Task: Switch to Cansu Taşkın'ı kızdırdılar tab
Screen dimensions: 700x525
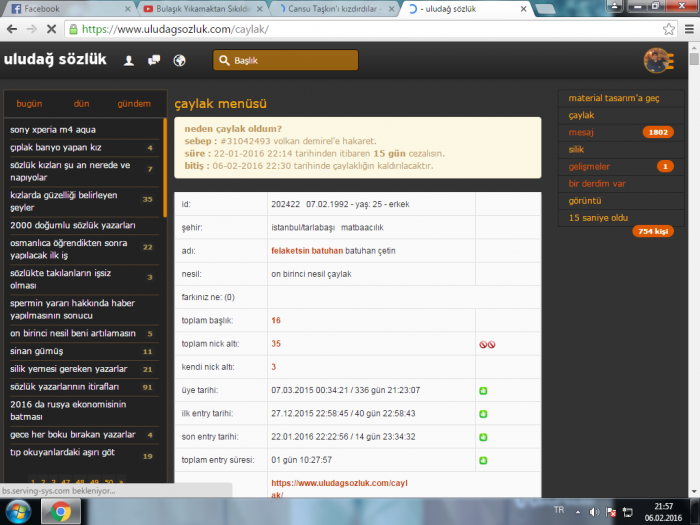Action: 335,8
